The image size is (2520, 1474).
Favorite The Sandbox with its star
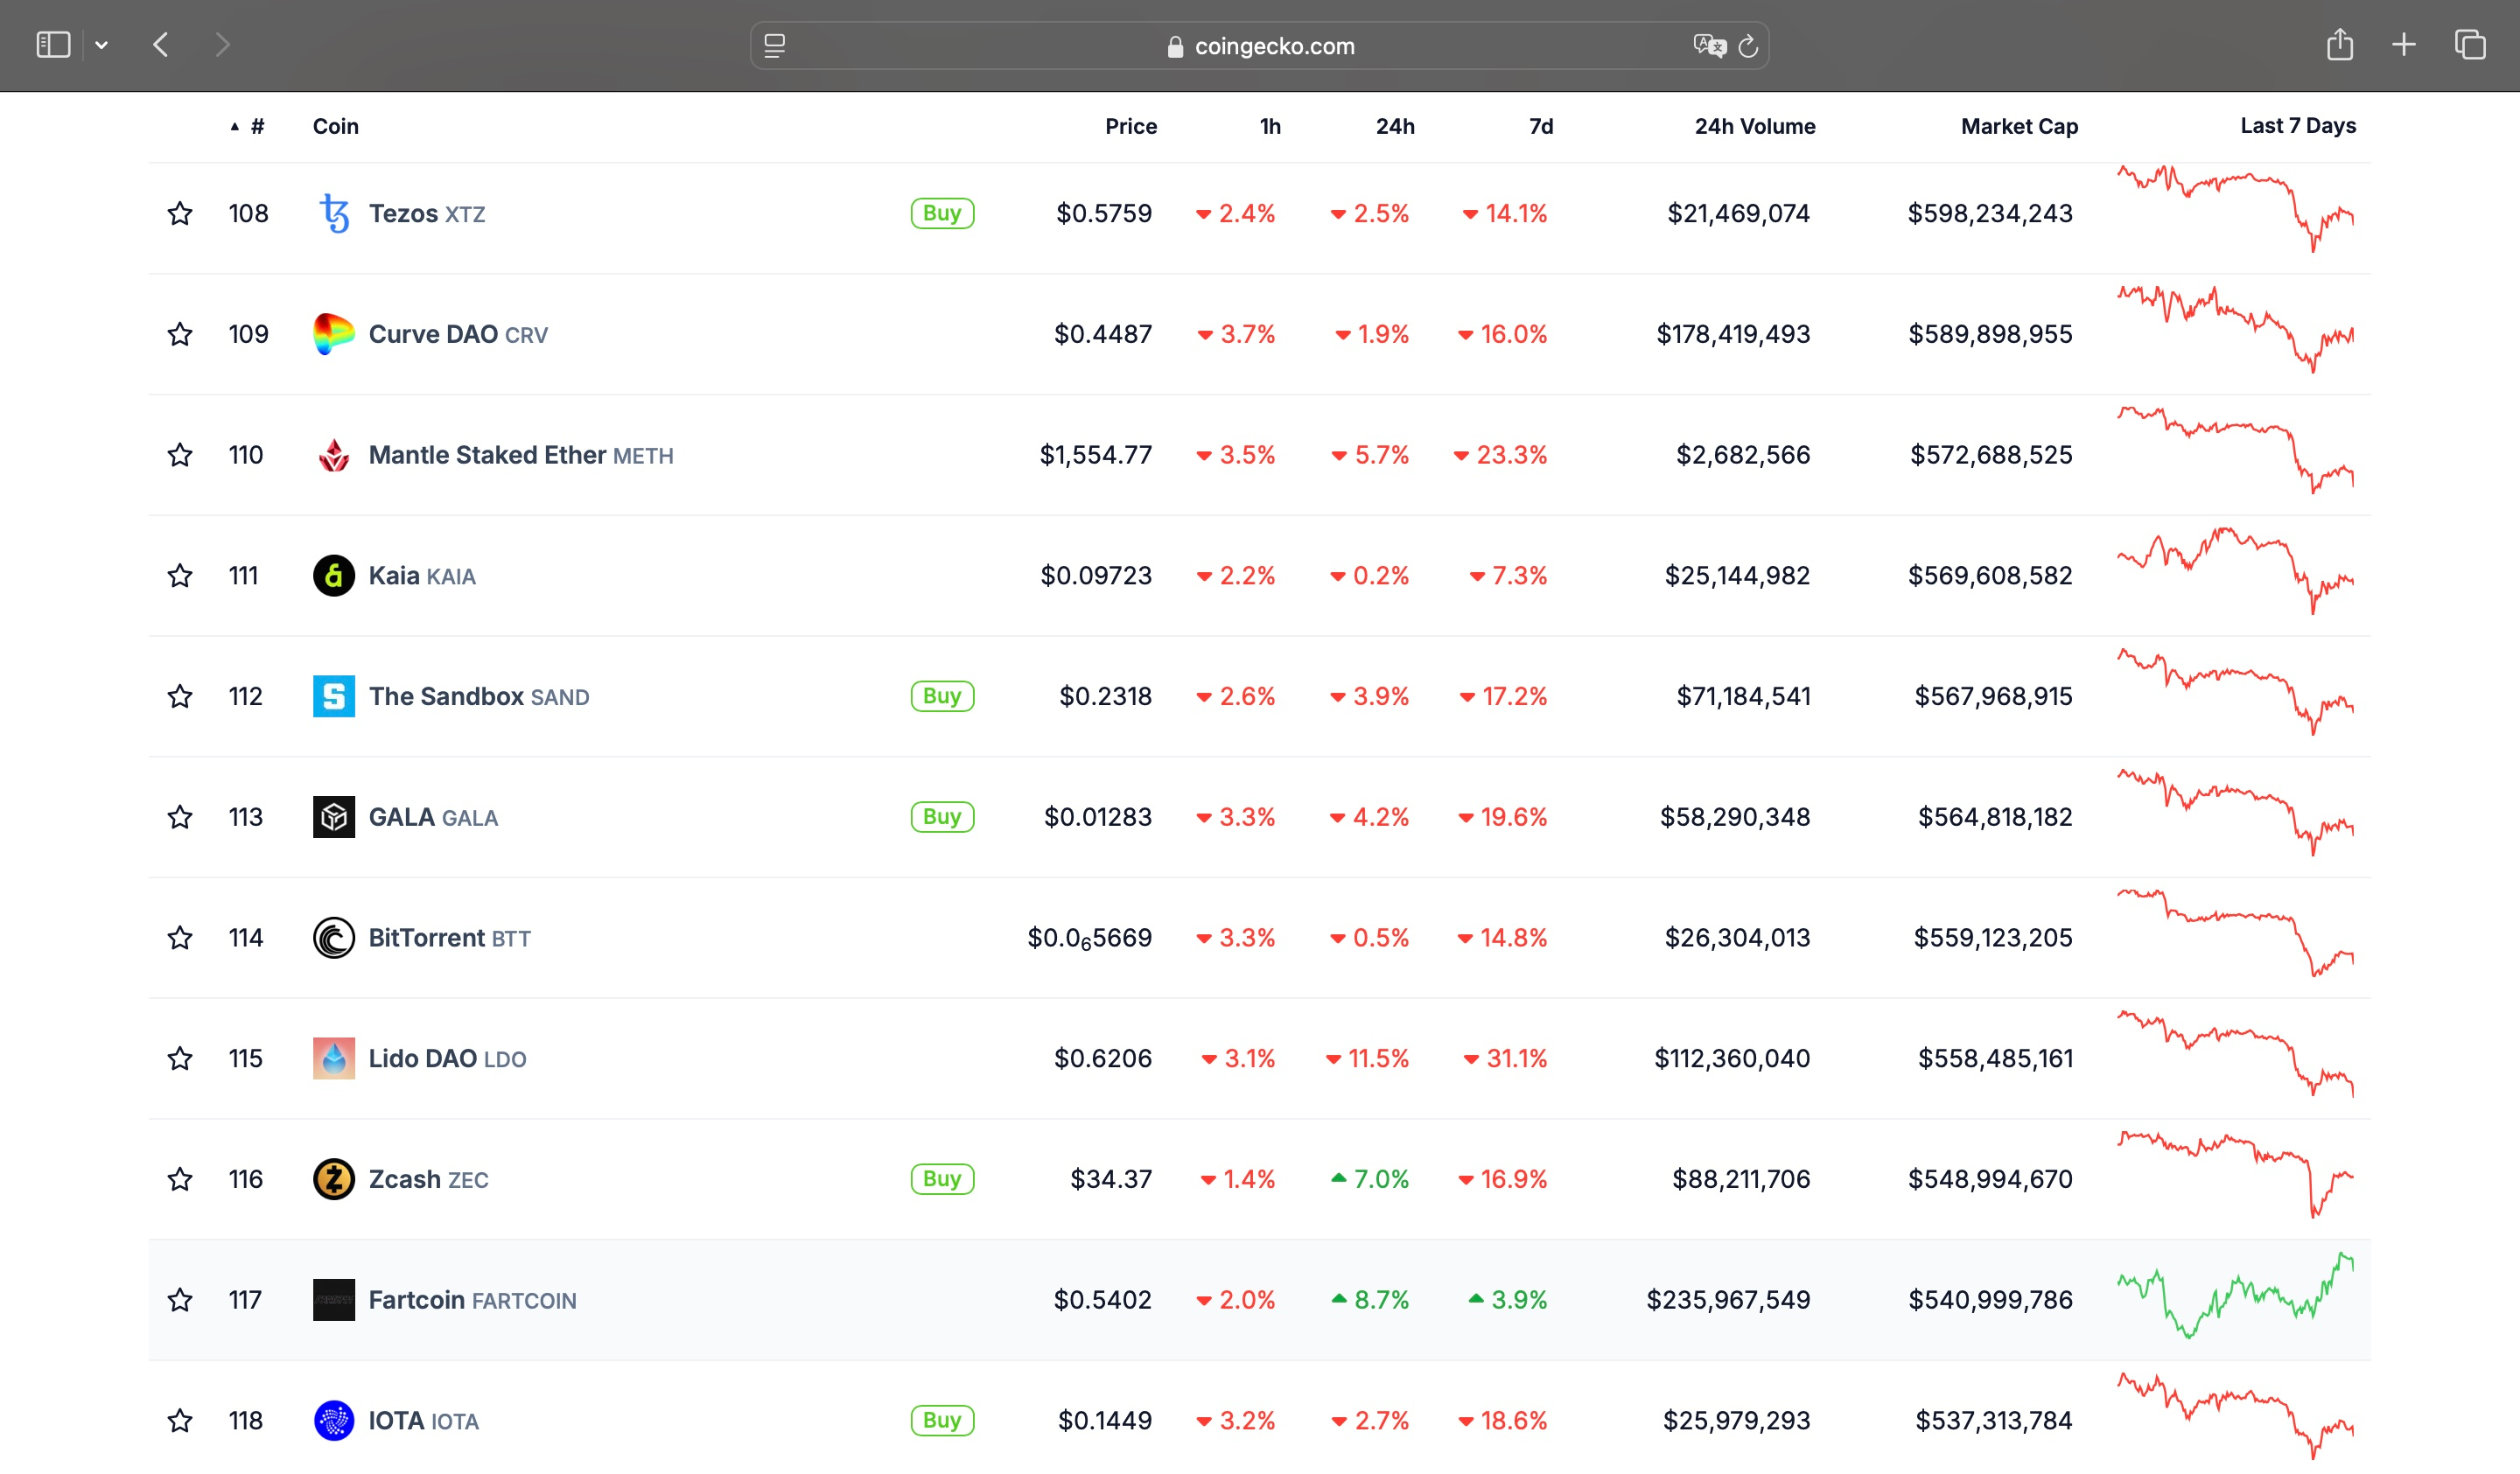pos(180,696)
